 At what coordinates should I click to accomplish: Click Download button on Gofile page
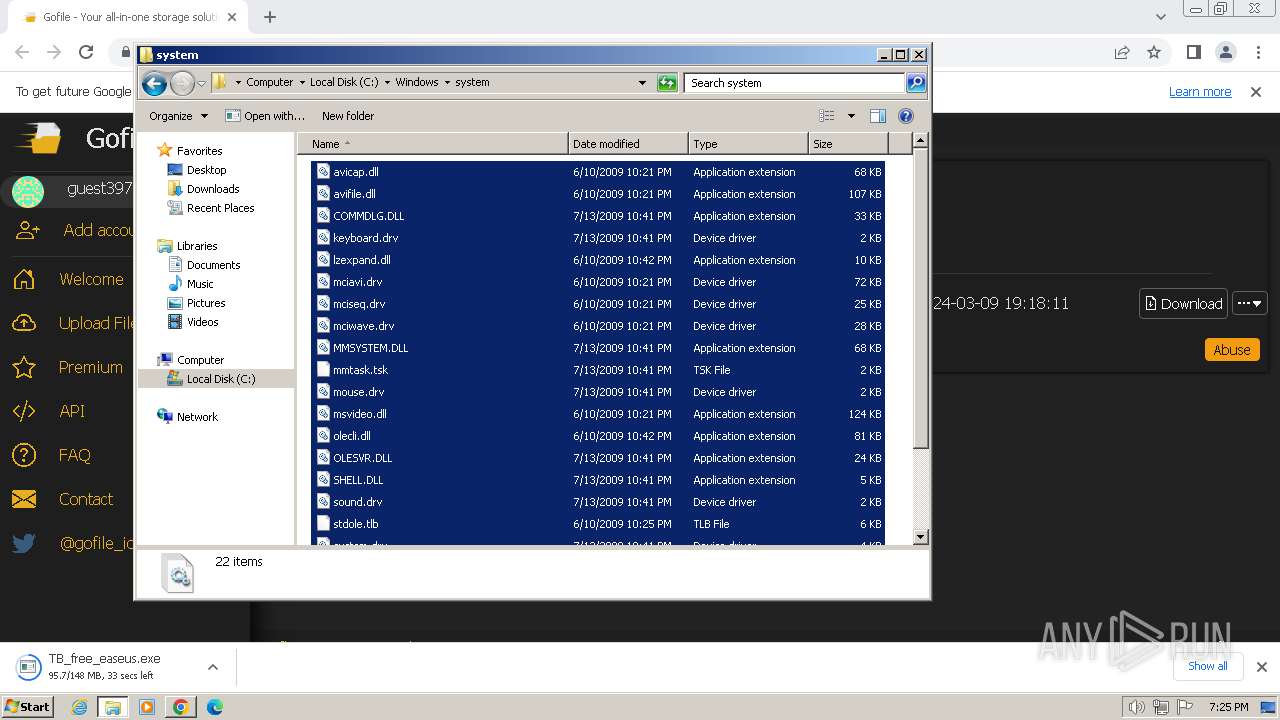pyautogui.click(x=1183, y=303)
